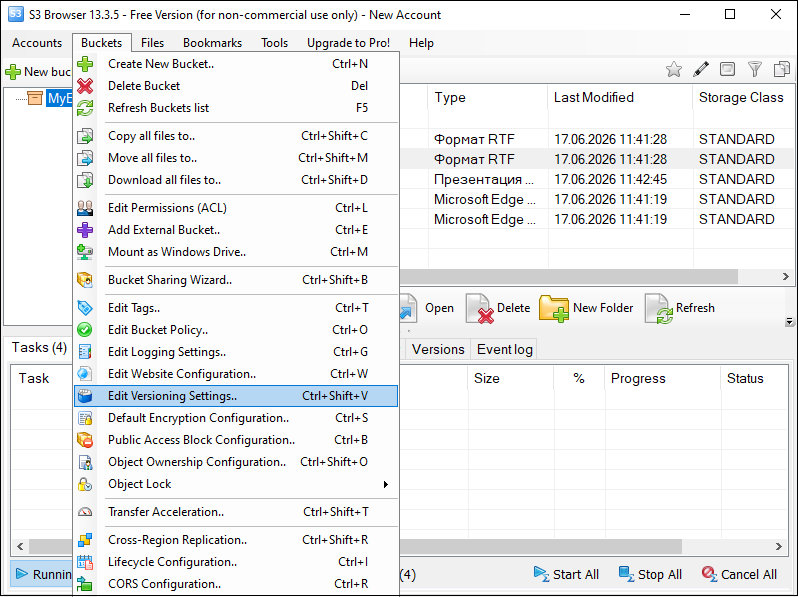Image resolution: width=798 pixels, height=597 pixels.
Task: Open the Accounts menu
Action: point(37,43)
